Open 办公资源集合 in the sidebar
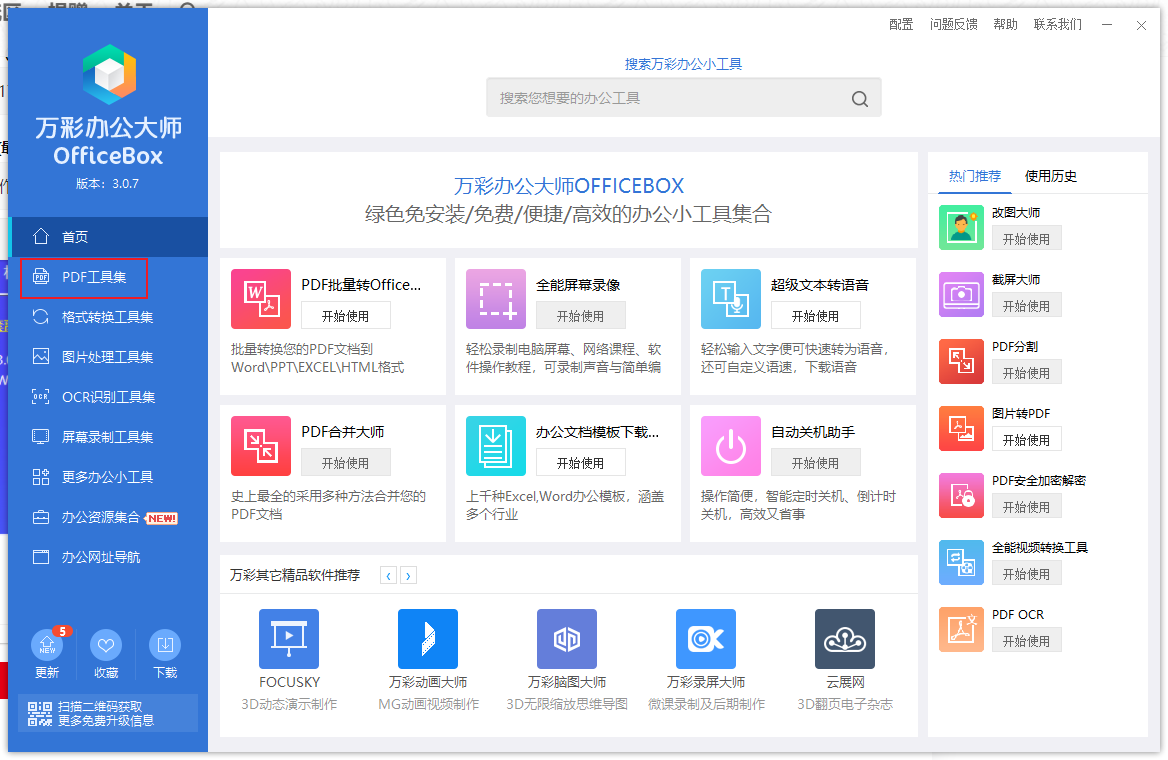Viewport: 1168px width, 760px height. tap(108, 517)
